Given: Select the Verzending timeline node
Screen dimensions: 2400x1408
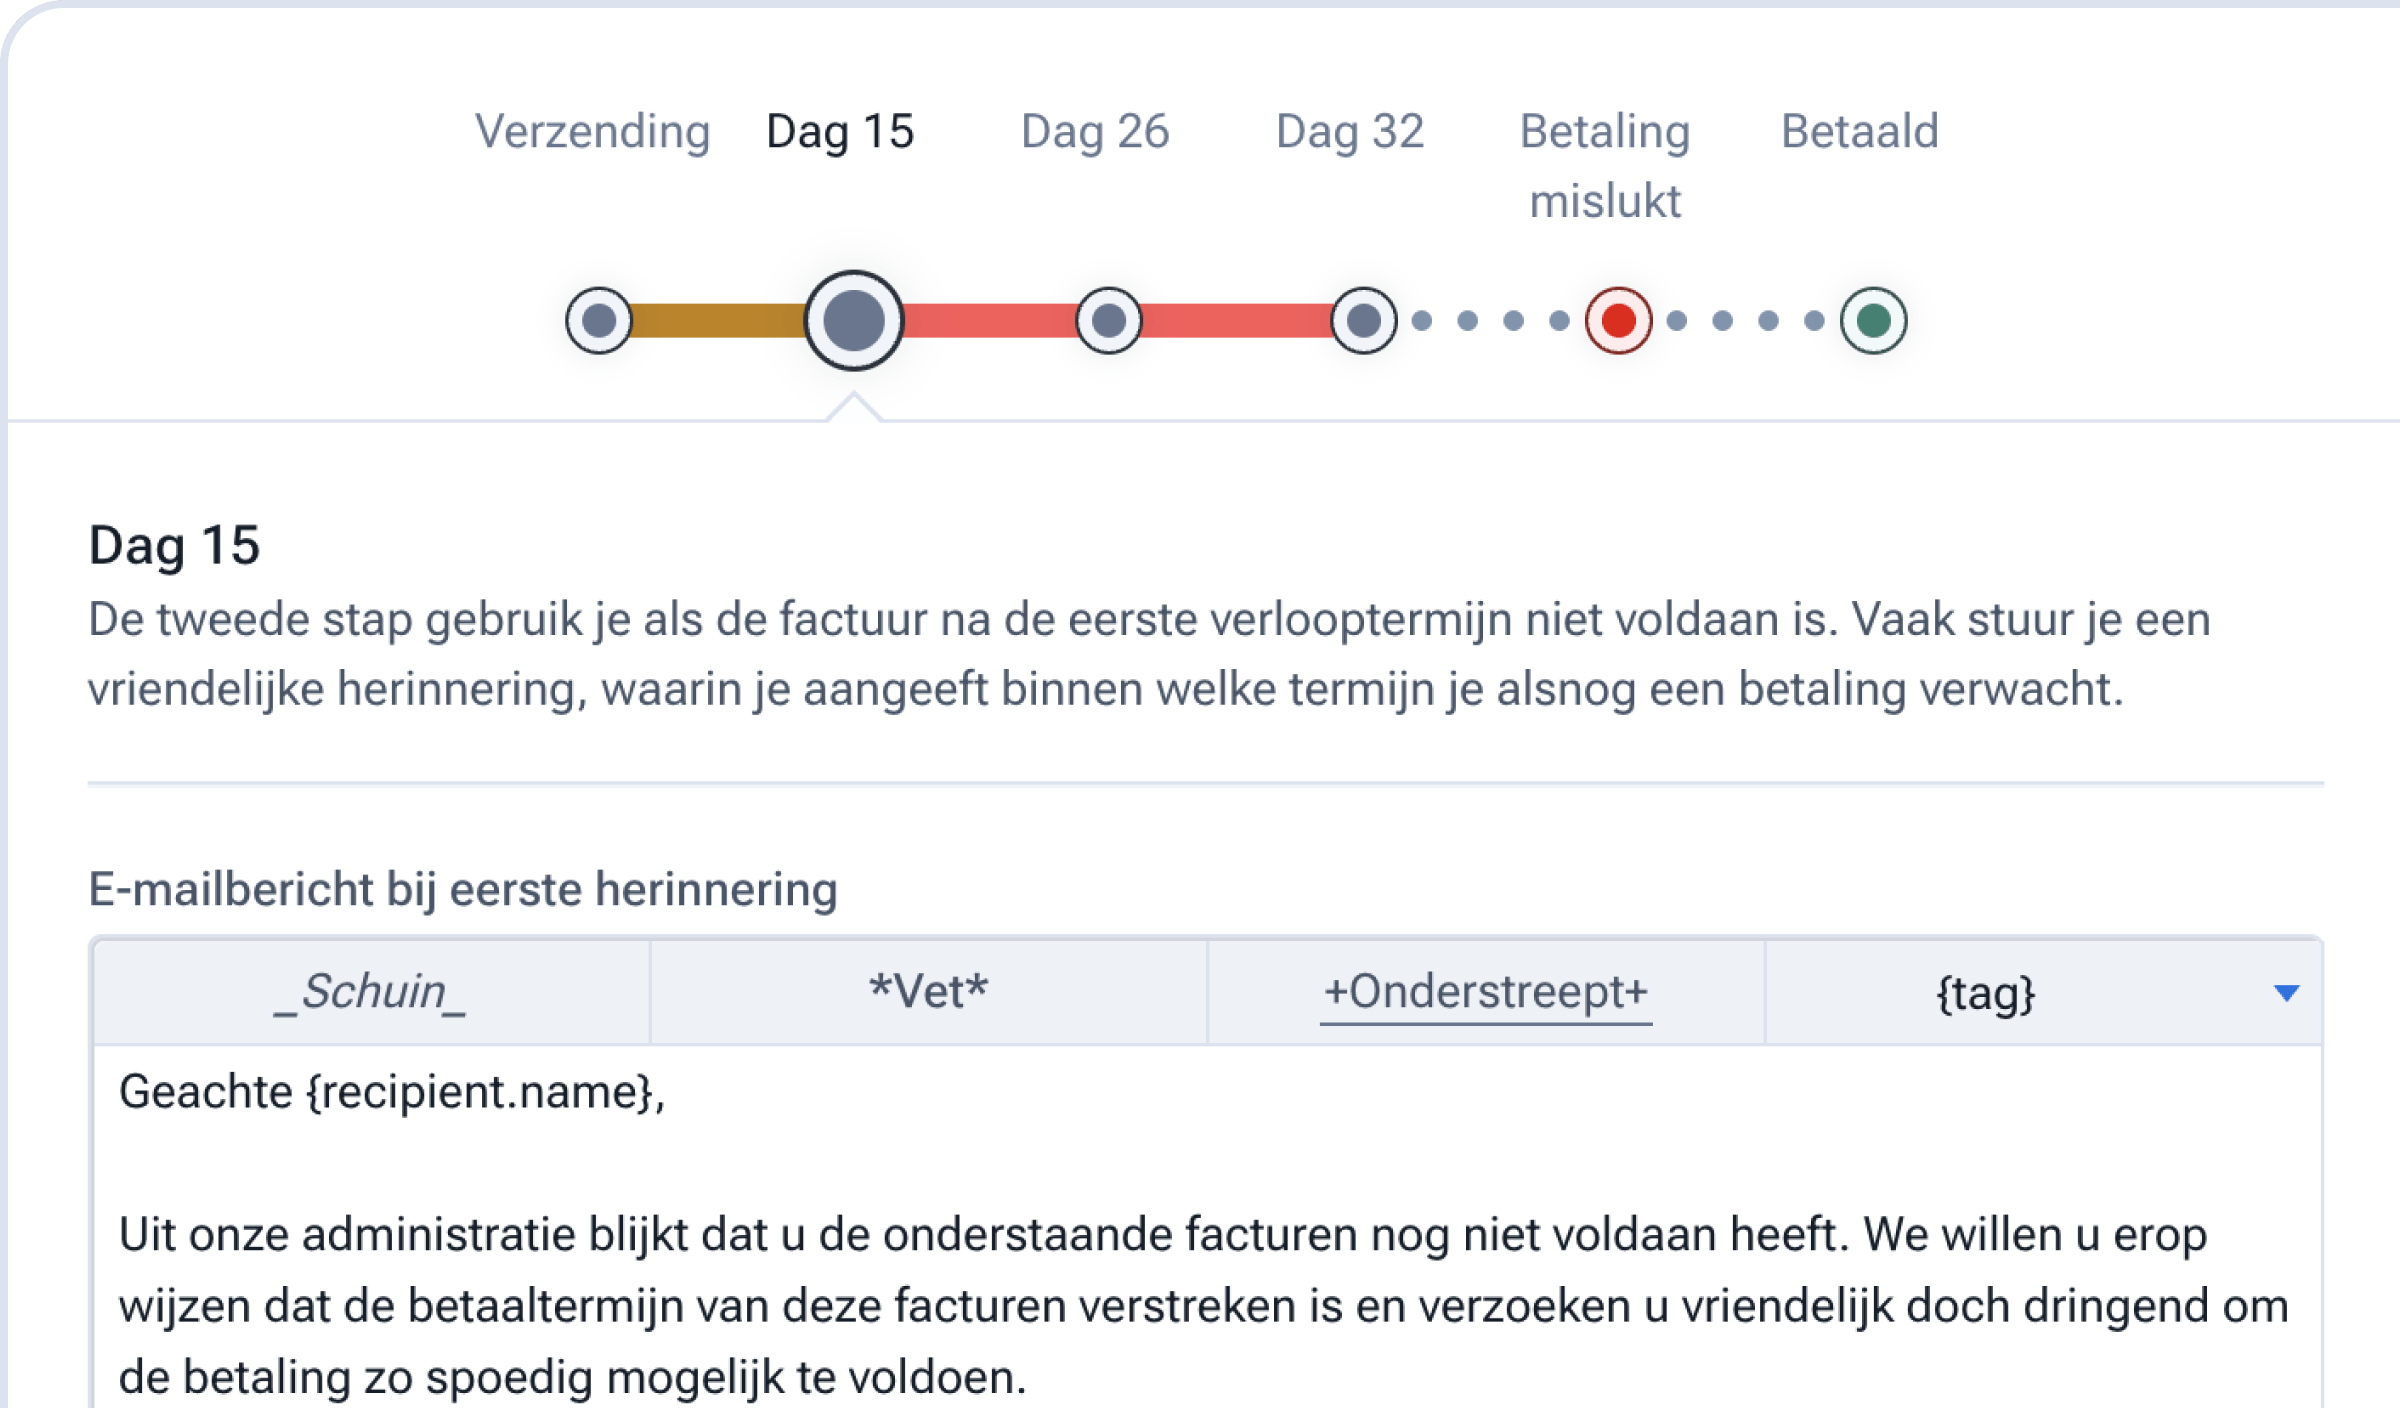Looking at the screenshot, I should point(597,320).
